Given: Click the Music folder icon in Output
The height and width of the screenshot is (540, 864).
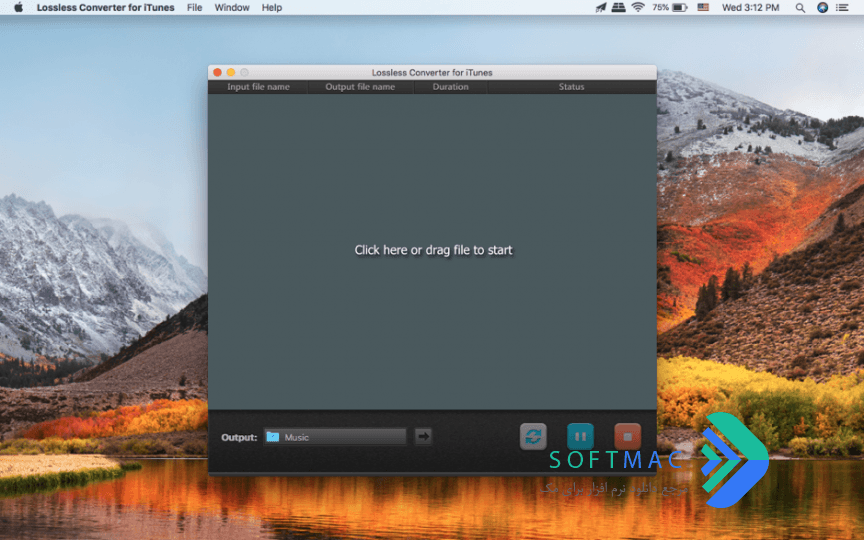Looking at the screenshot, I should pos(273,437).
